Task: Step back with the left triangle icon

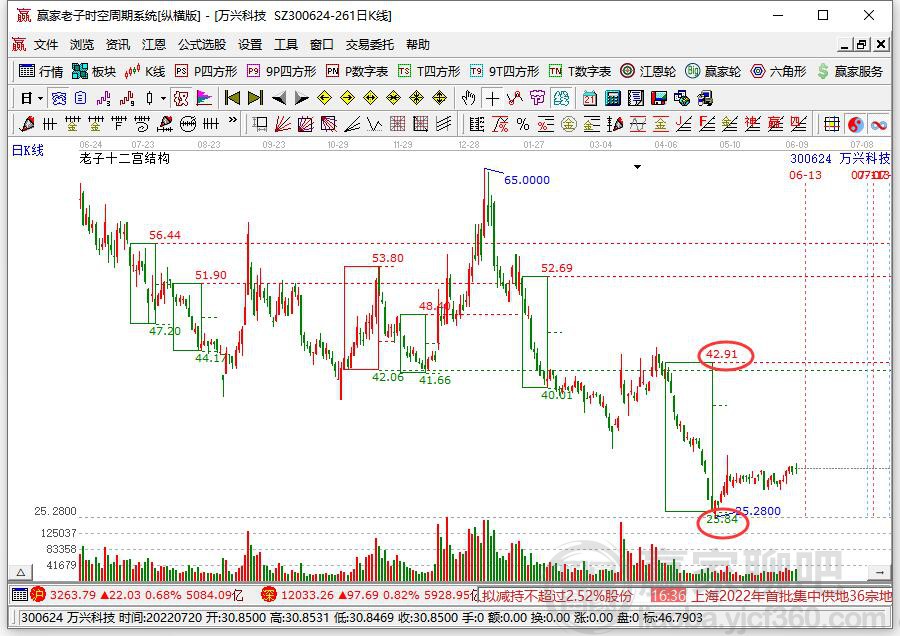Action: pos(279,99)
